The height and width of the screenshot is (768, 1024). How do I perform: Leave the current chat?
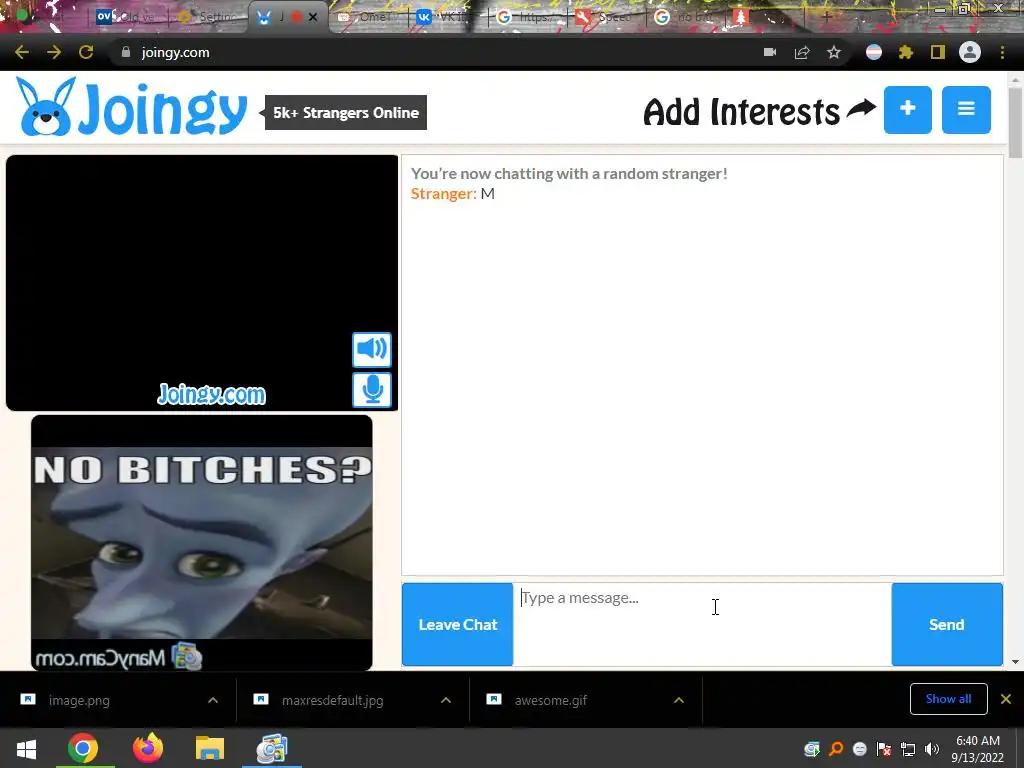click(x=458, y=624)
